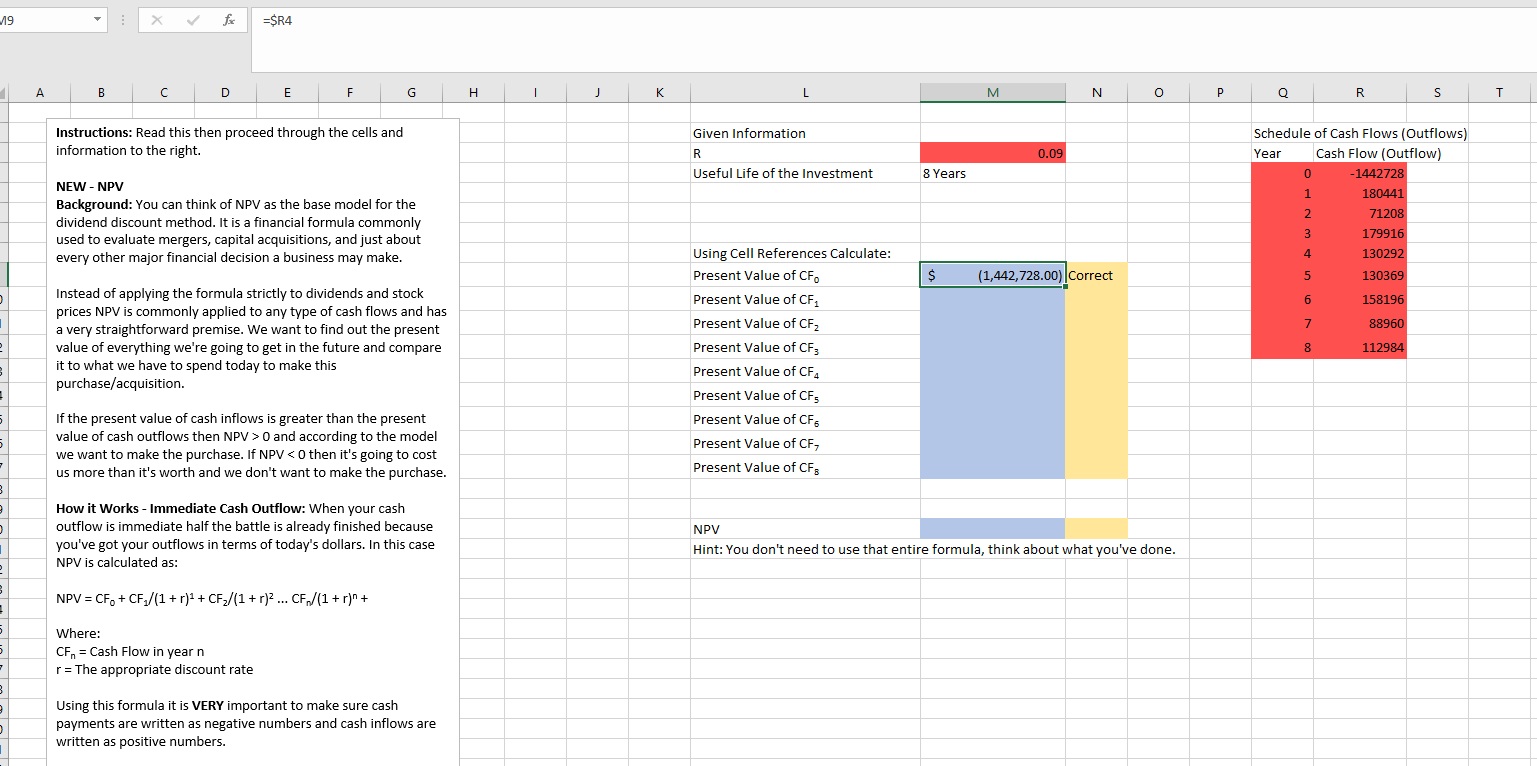1537x766 pixels.
Task: Select the cash flow cell 158196
Action: pyautogui.click(x=1360, y=299)
